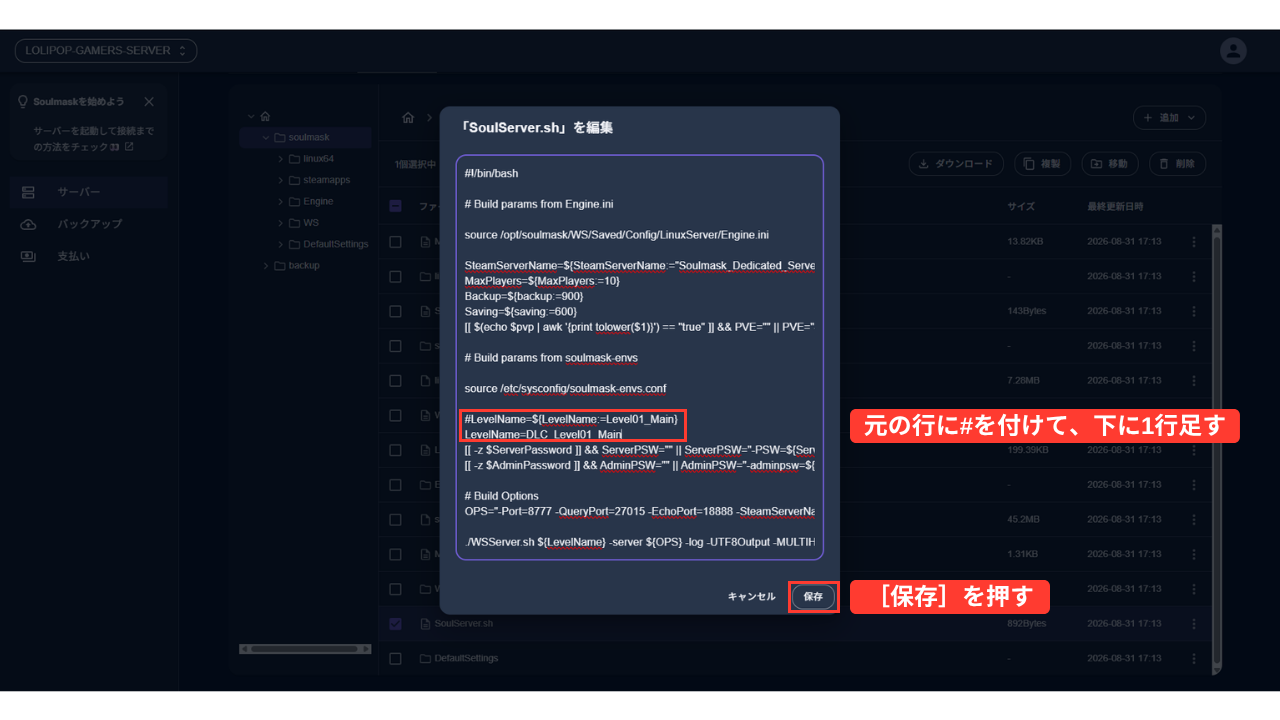The width and height of the screenshot is (1280, 720).
Task: Open the external link icon in the tip card
Action: point(129,147)
